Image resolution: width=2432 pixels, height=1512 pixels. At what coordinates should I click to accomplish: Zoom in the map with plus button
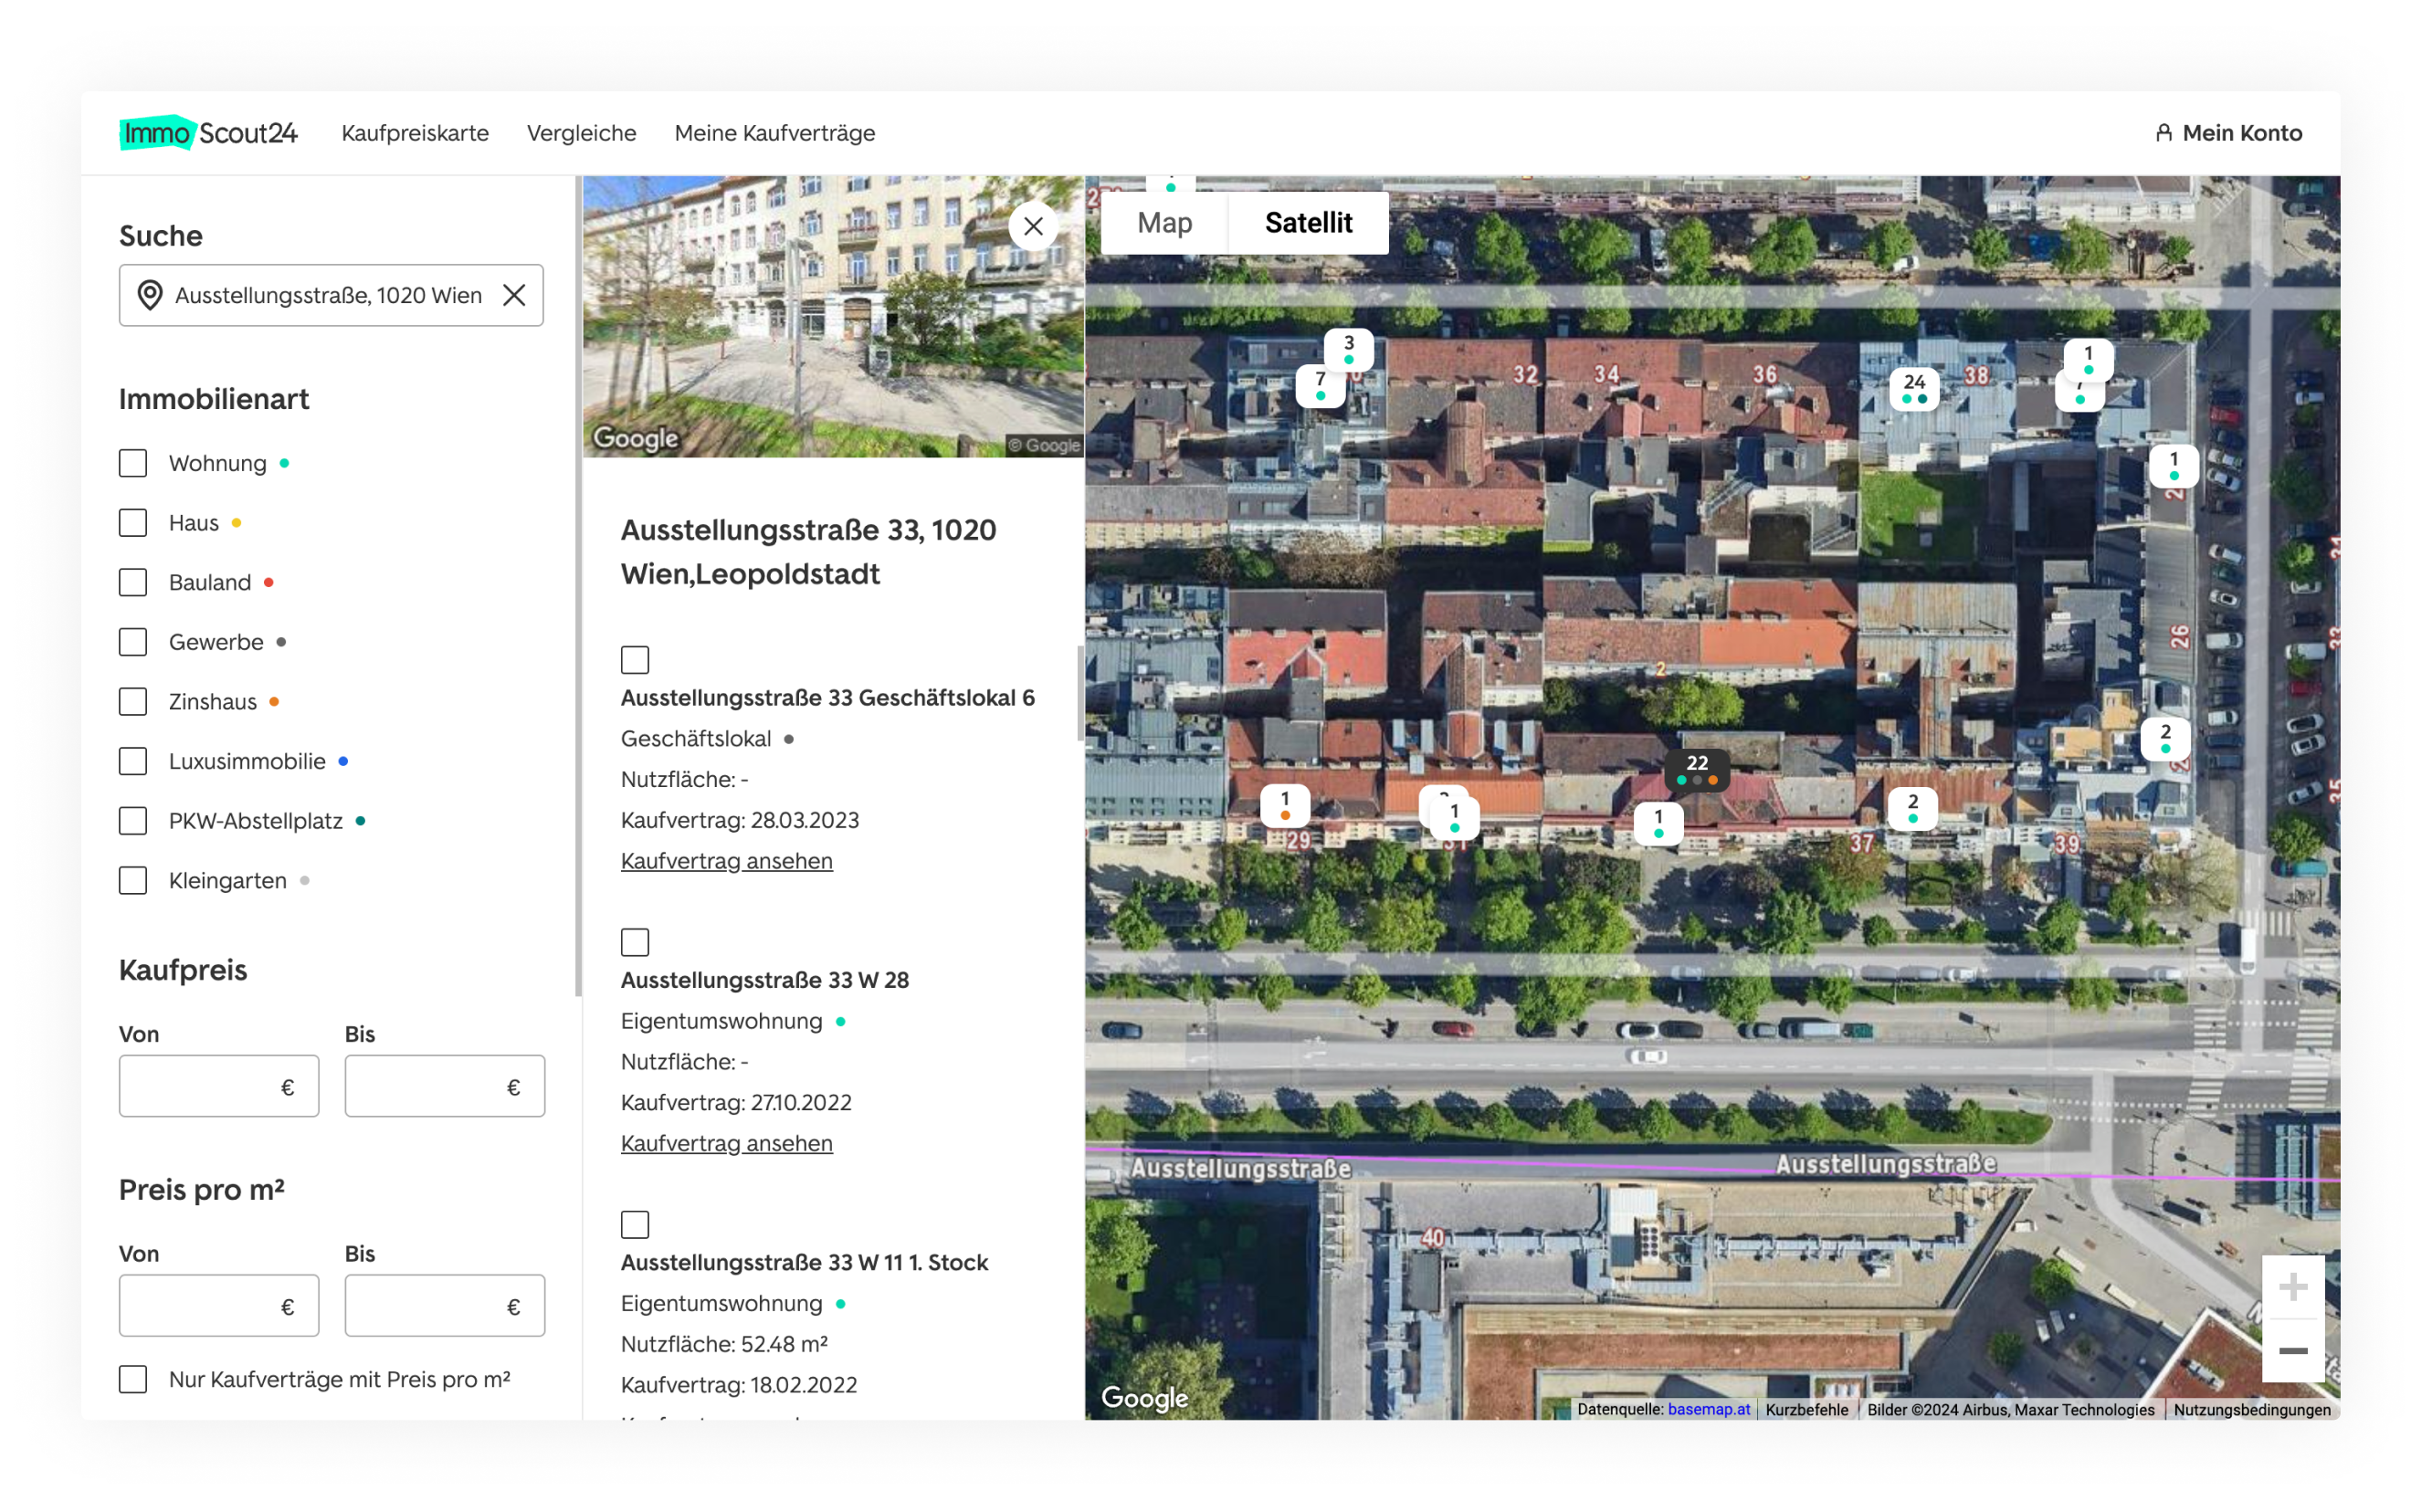[2292, 1287]
